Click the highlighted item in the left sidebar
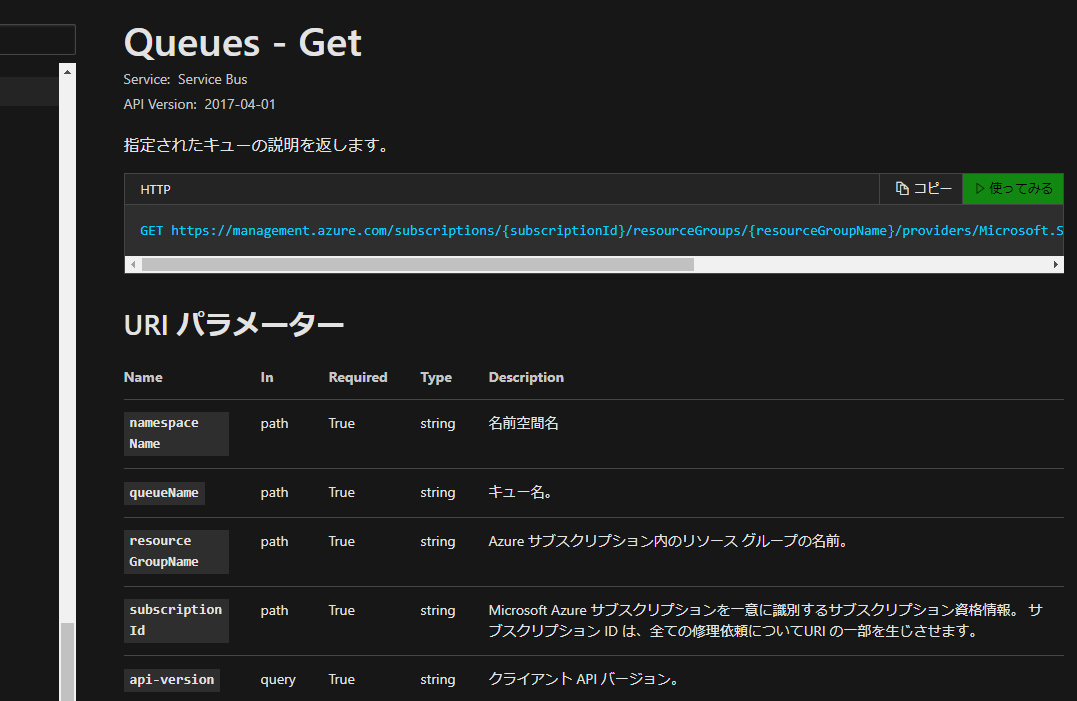The width and height of the screenshot is (1077, 701). pos(29,91)
